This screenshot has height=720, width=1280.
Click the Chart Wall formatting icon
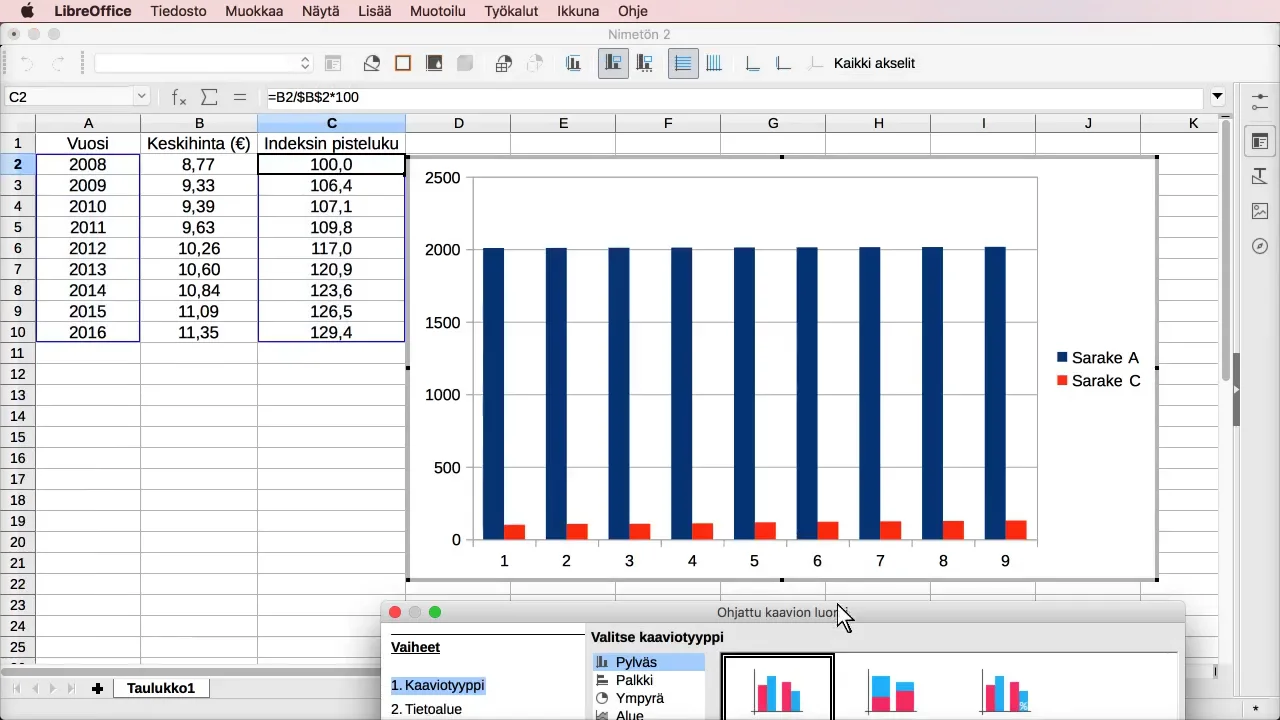point(434,64)
